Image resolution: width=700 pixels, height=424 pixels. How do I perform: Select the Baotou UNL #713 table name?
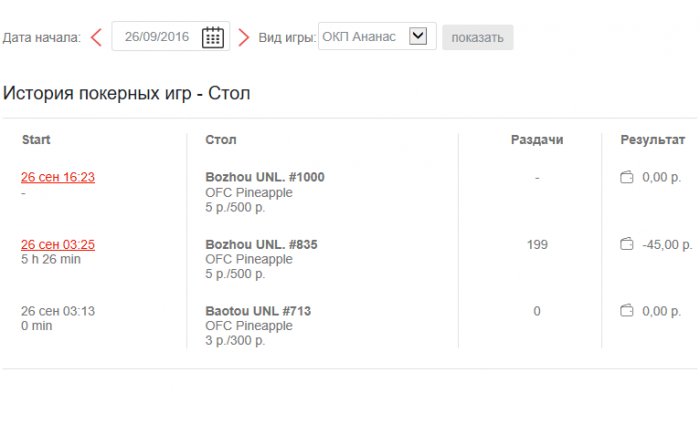(x=258, y=311)
